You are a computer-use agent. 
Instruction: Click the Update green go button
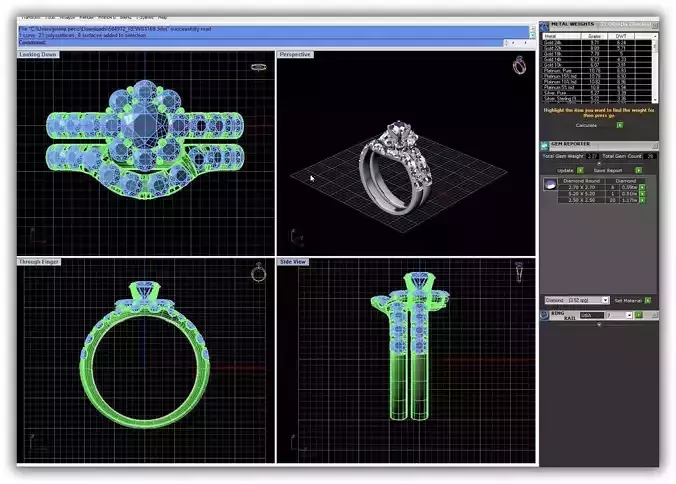(x=580, y=171)
